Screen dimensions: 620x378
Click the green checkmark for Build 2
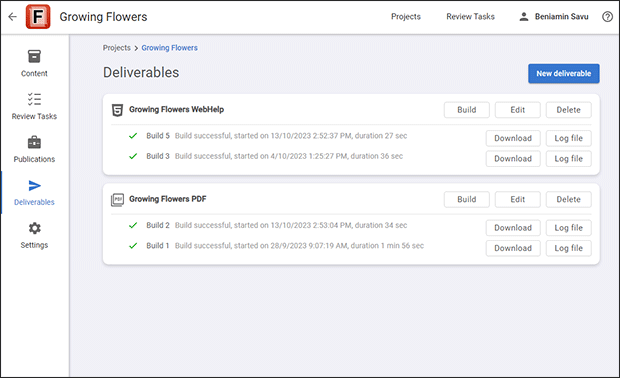[x=133, y=225]
